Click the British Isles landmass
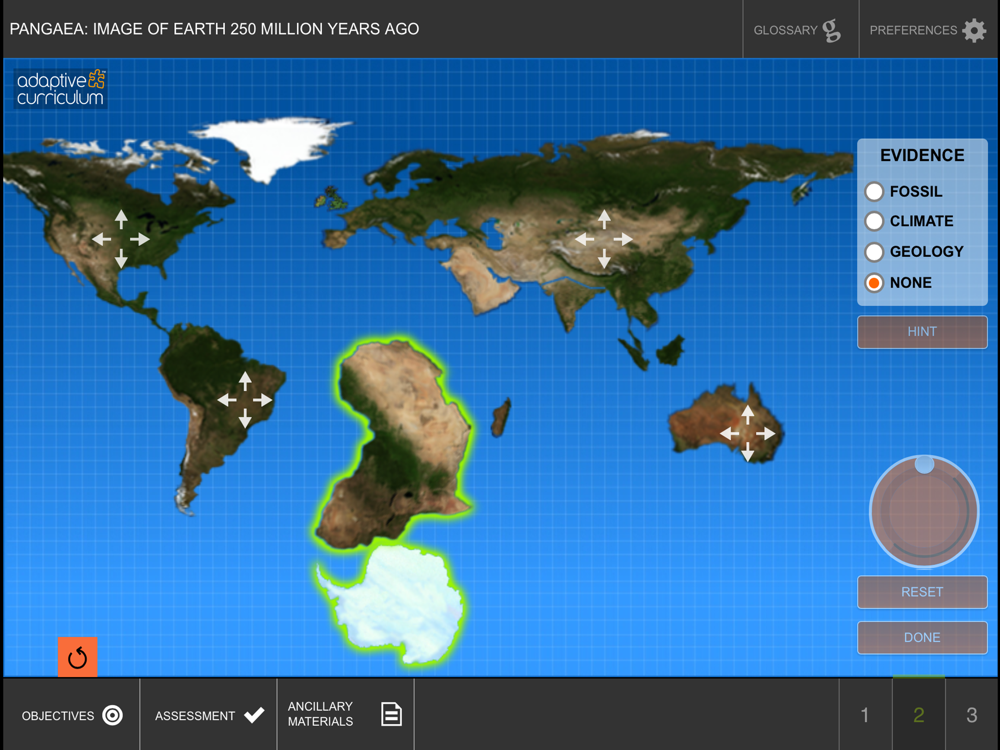 pos(332,198)
